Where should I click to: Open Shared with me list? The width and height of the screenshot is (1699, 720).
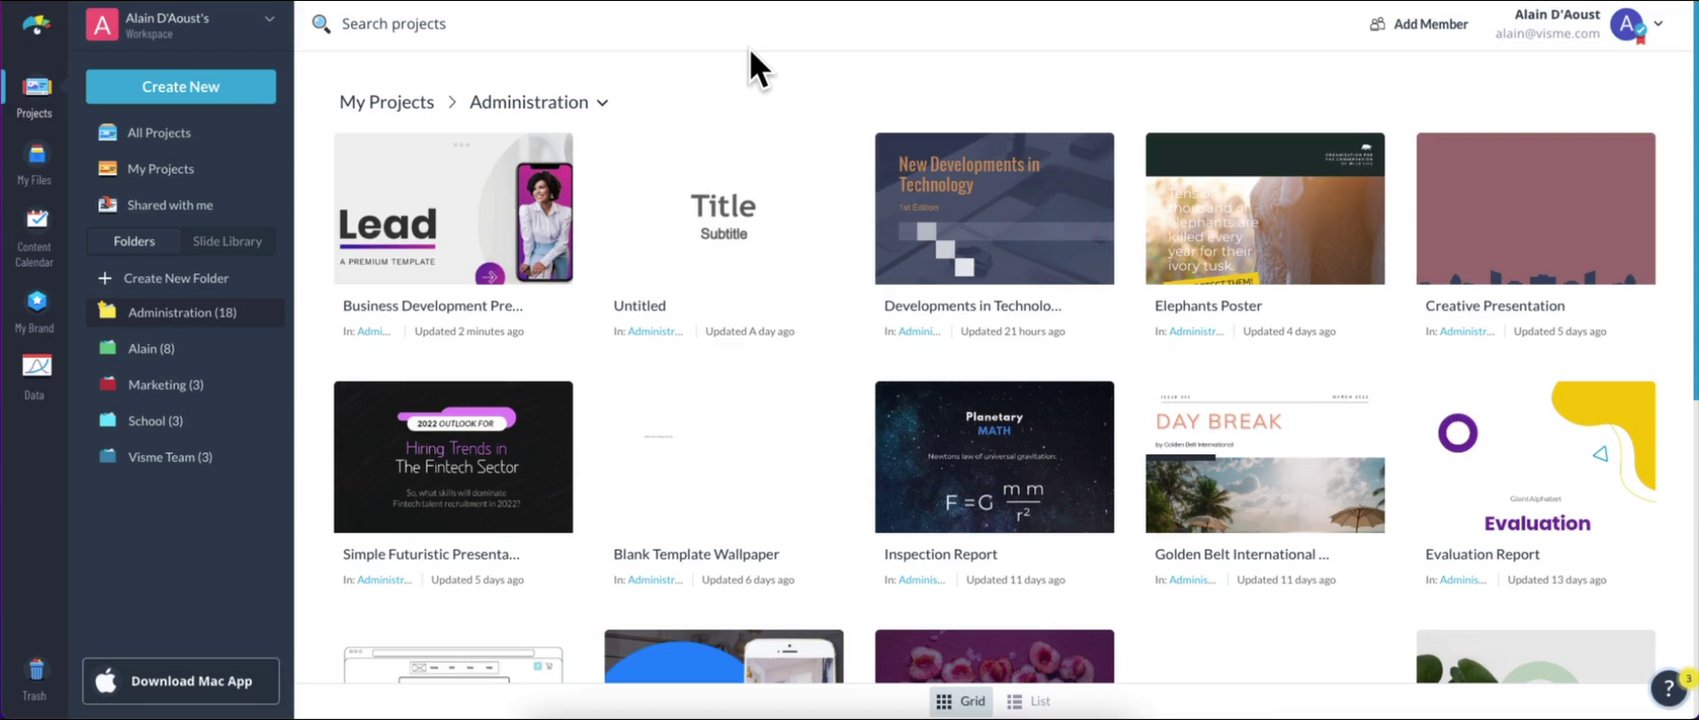pos(170,205)
